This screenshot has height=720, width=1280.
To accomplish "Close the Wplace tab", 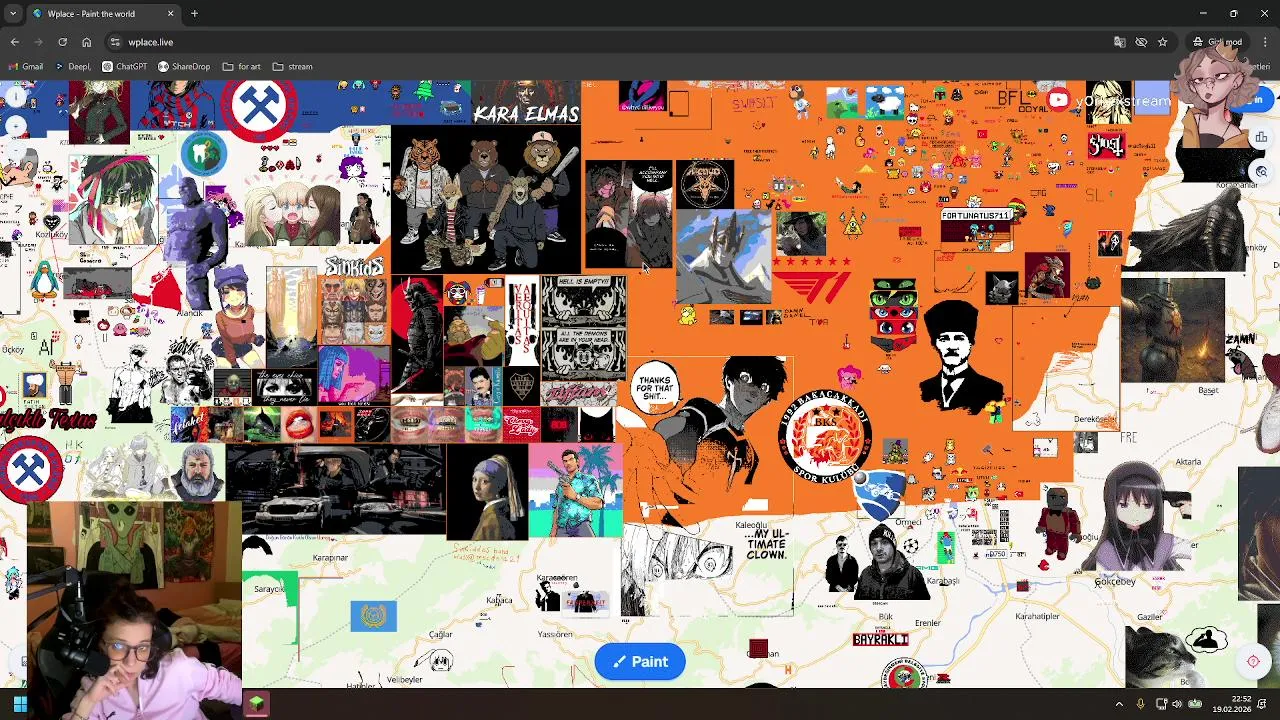I will 170,14.
